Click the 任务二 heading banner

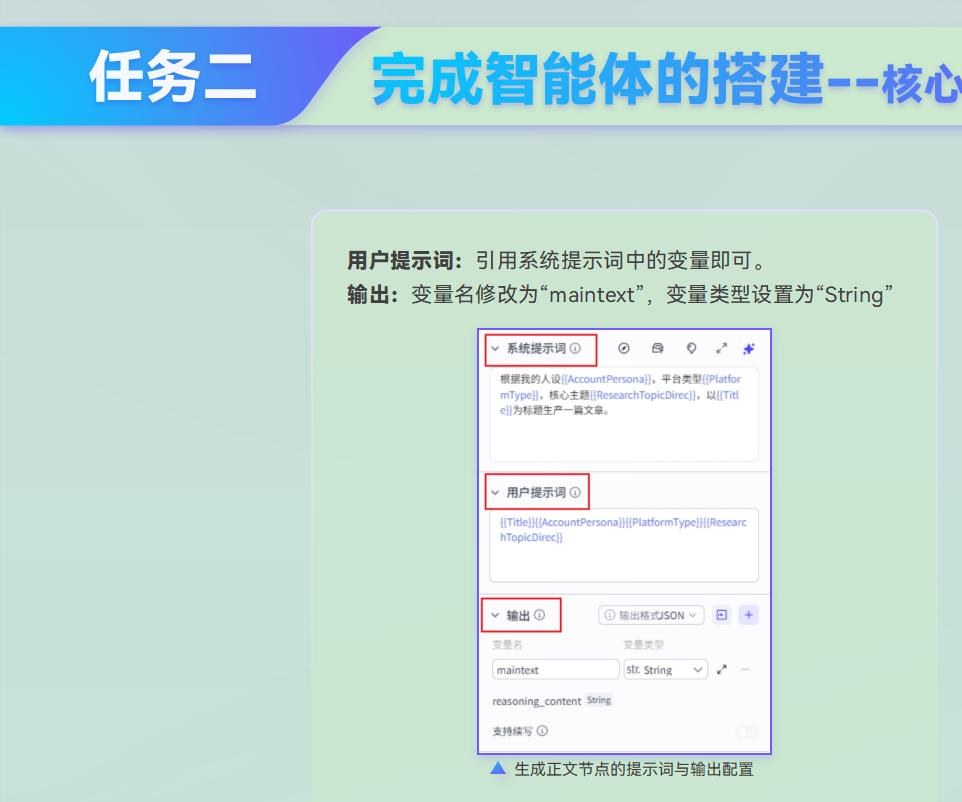172,76
